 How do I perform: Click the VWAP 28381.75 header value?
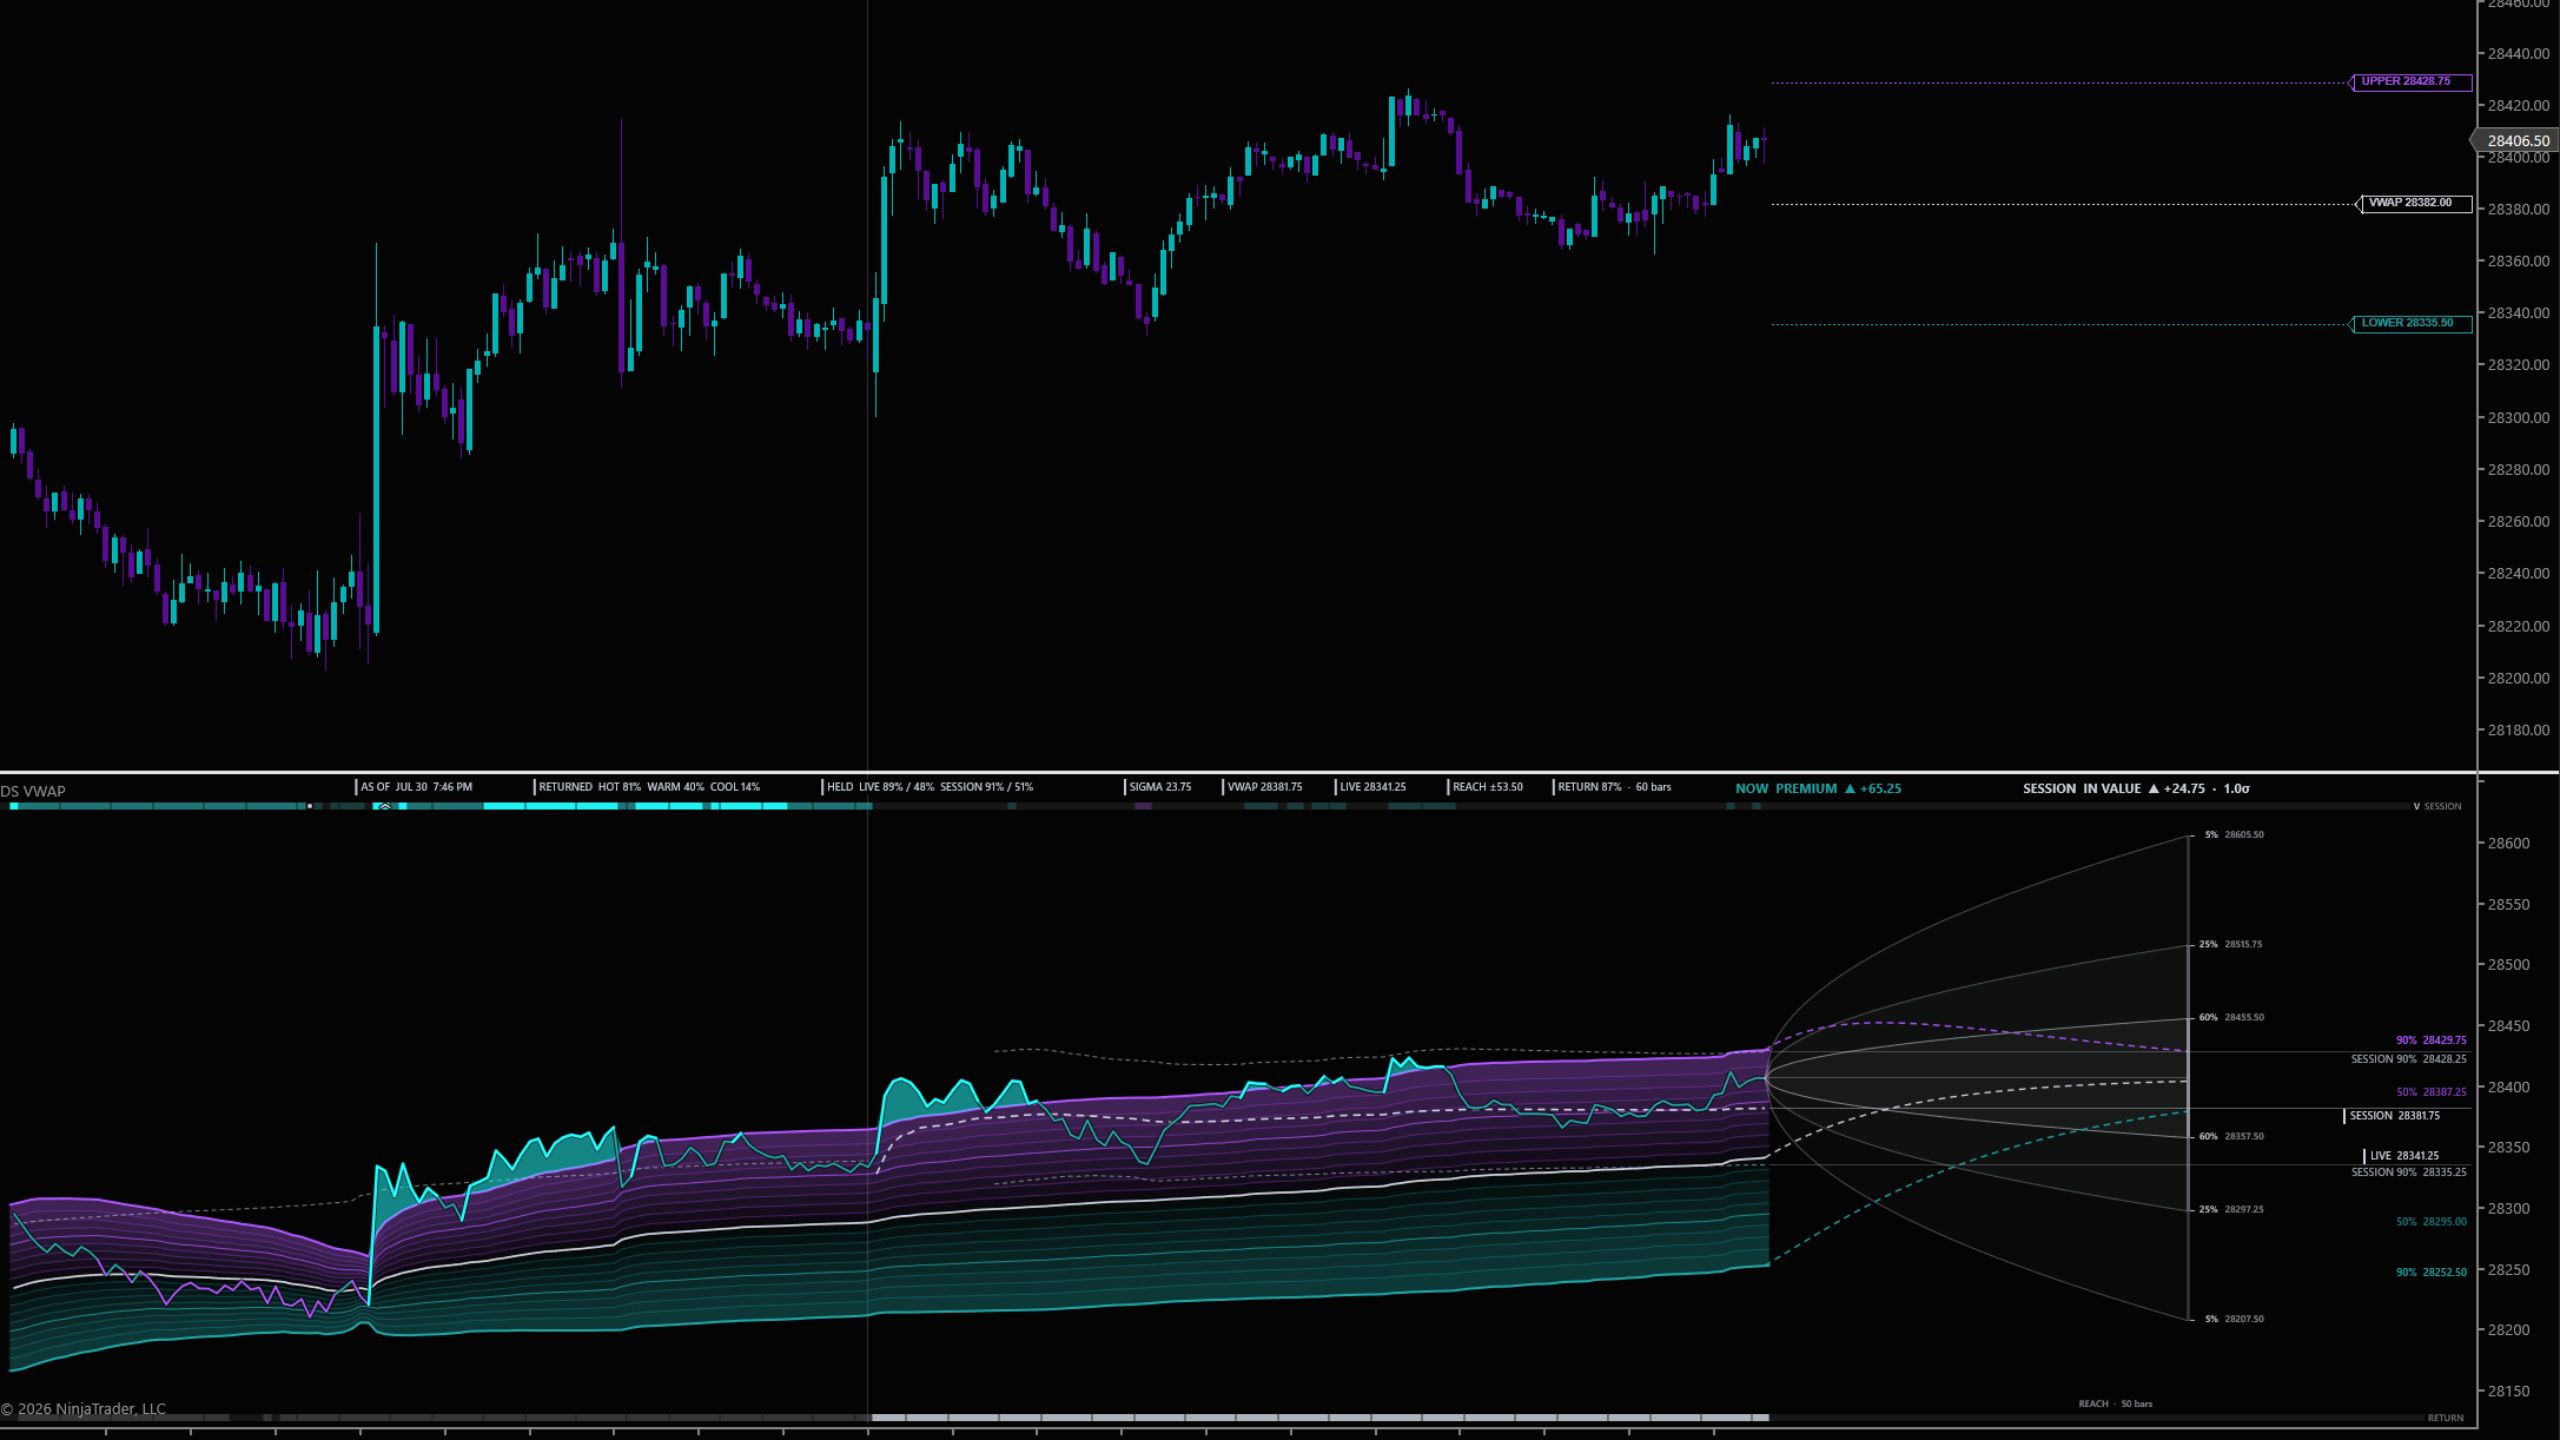(1264, 787)
